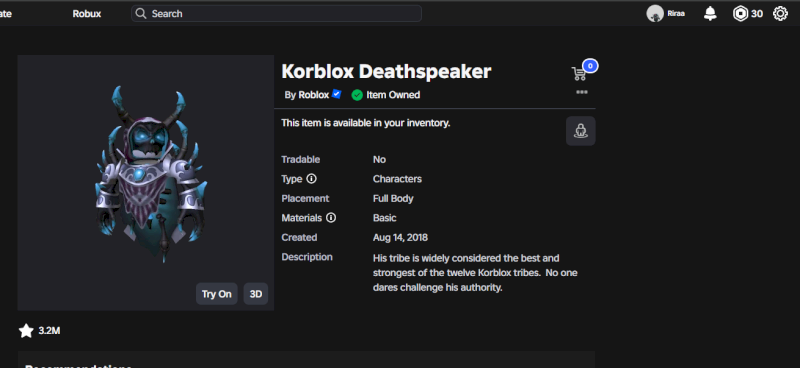The width and height of the screenshot is (800, 368).
Task: Click the 30 Robux amount
Action: [757, 14]
